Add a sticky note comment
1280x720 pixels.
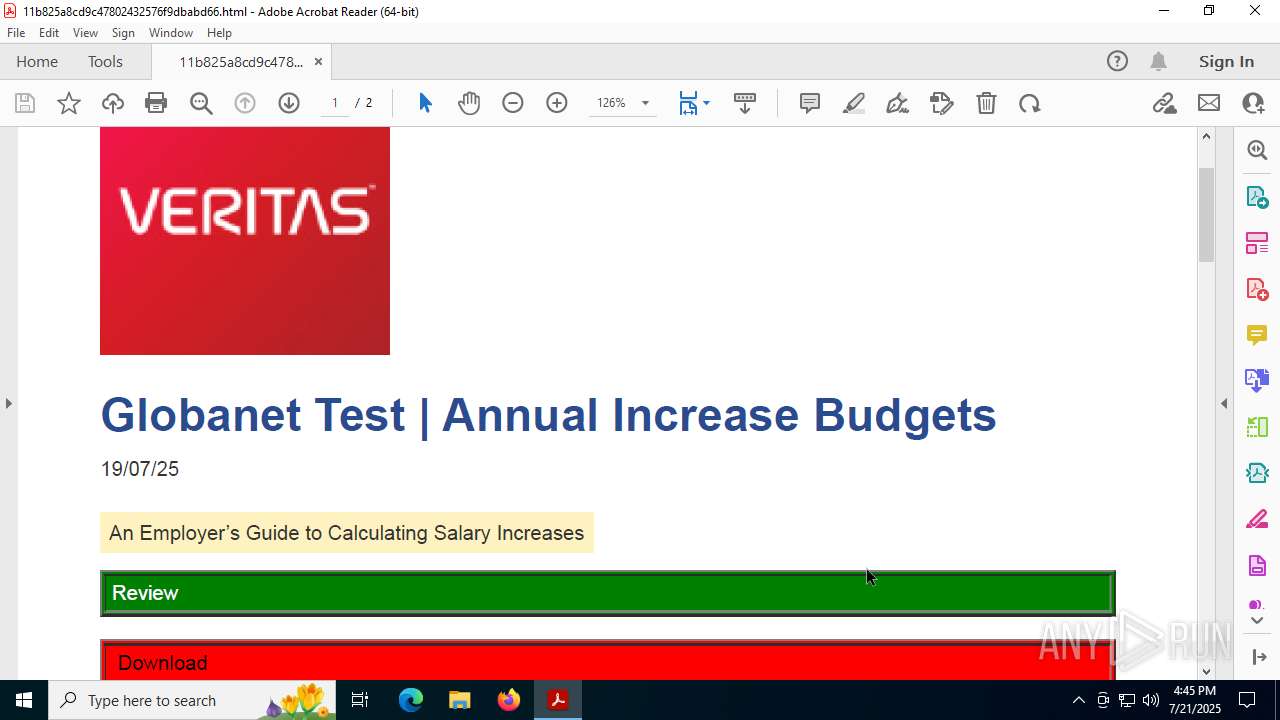coord(810,103)
